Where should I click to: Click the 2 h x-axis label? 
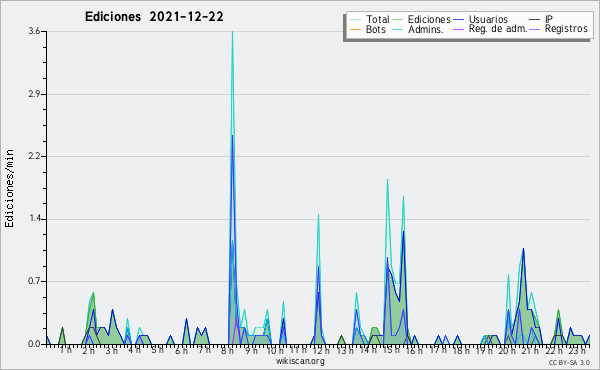coord(88,350)
